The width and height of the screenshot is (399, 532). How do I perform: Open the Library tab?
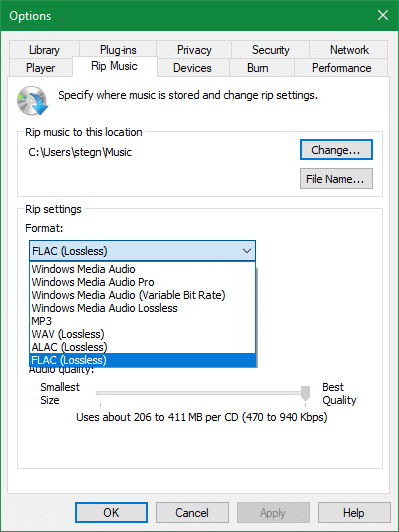(x=44, y=50)
